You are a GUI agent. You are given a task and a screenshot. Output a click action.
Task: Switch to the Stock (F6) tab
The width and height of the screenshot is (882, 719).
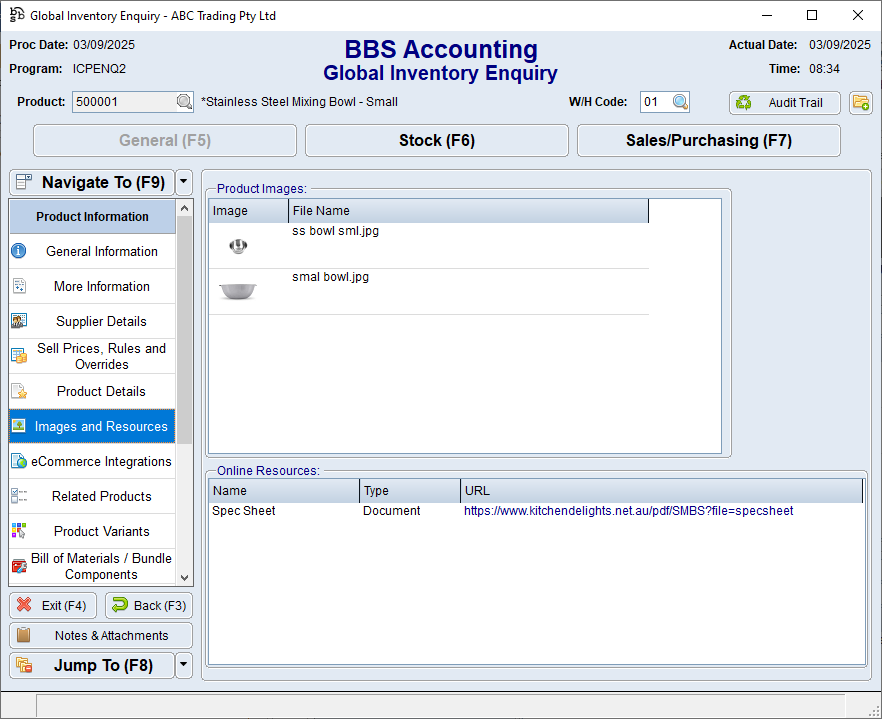[436, 141]
